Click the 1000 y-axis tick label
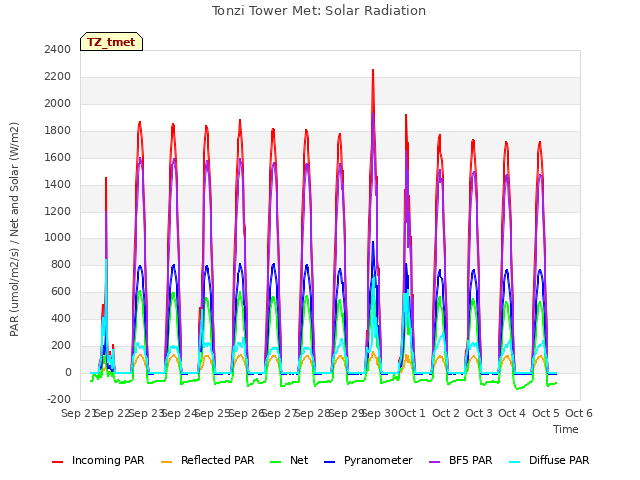 pyautogui.click(x=58, y=238)
